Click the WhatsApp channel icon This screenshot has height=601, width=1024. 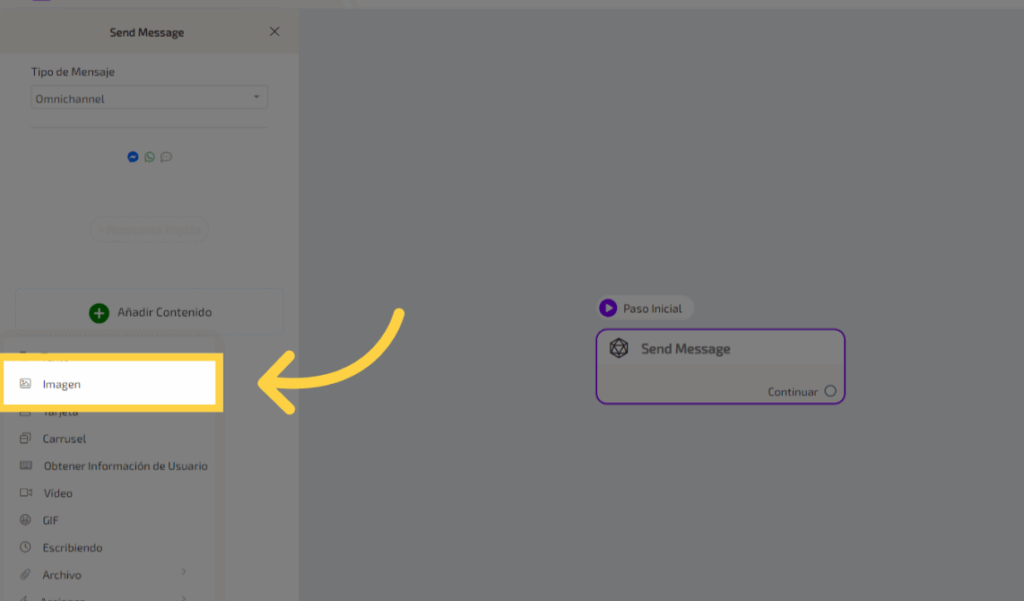[x=149, y=157]
